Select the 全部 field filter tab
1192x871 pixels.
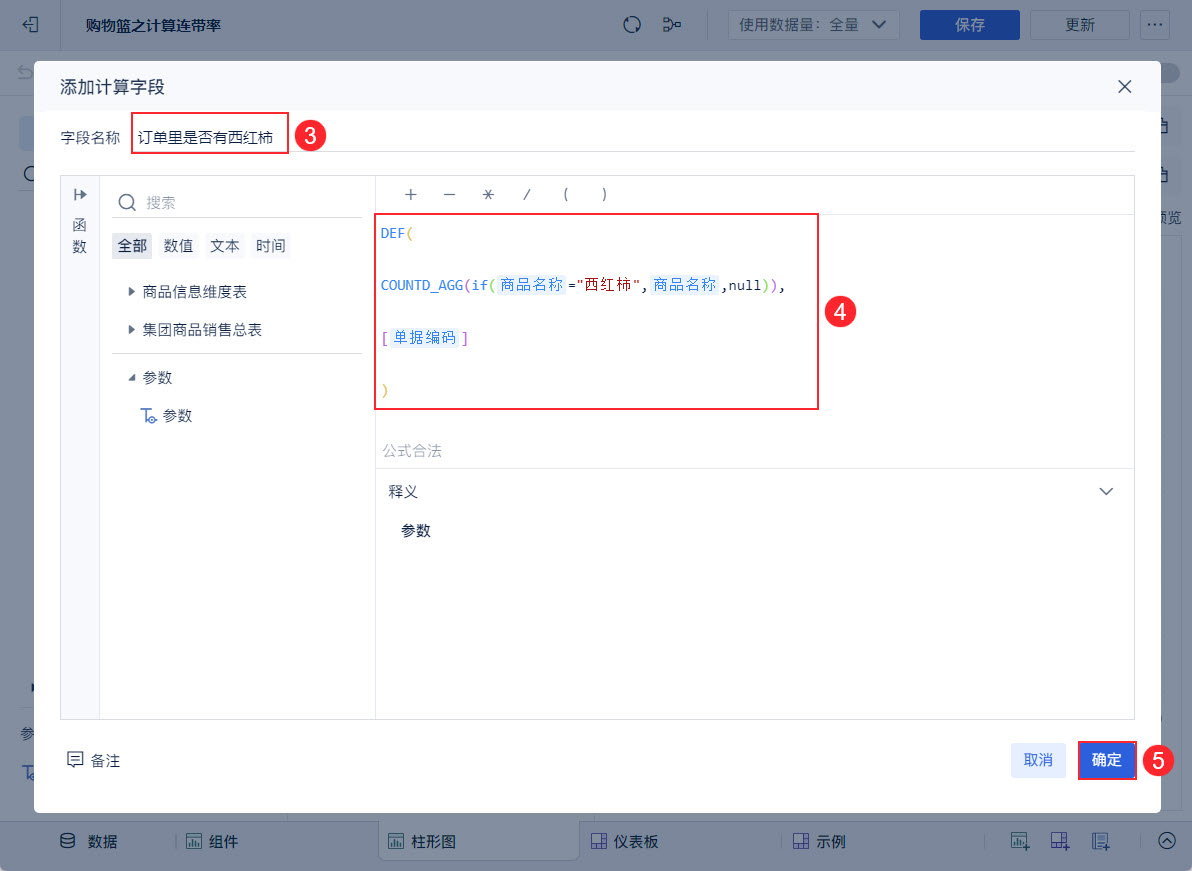[132, 245]
